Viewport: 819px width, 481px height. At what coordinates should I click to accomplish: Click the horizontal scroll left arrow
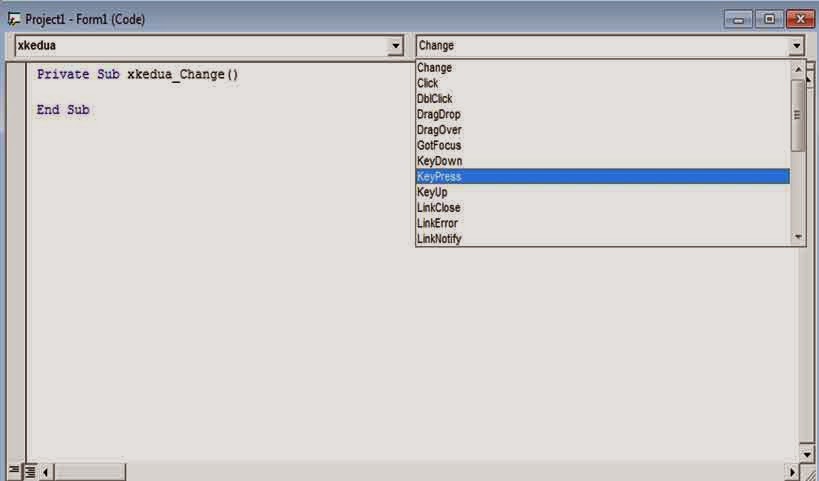(46, 473)
